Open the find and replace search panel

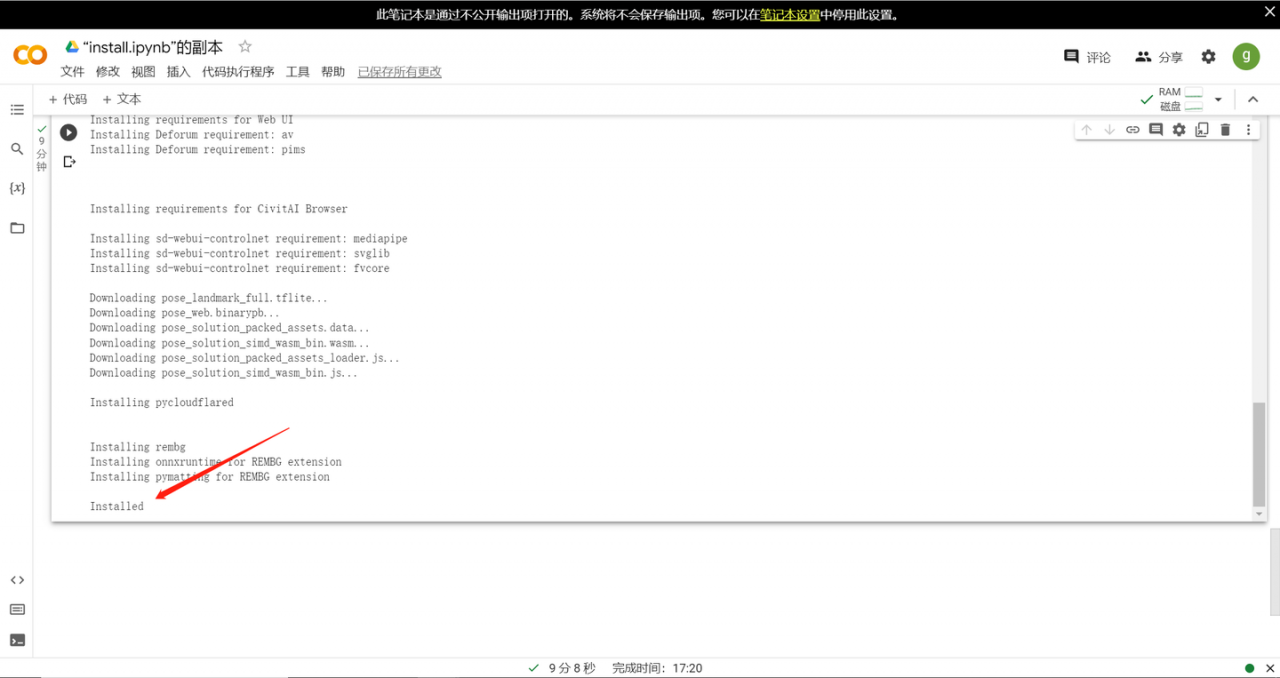(17, 149)
